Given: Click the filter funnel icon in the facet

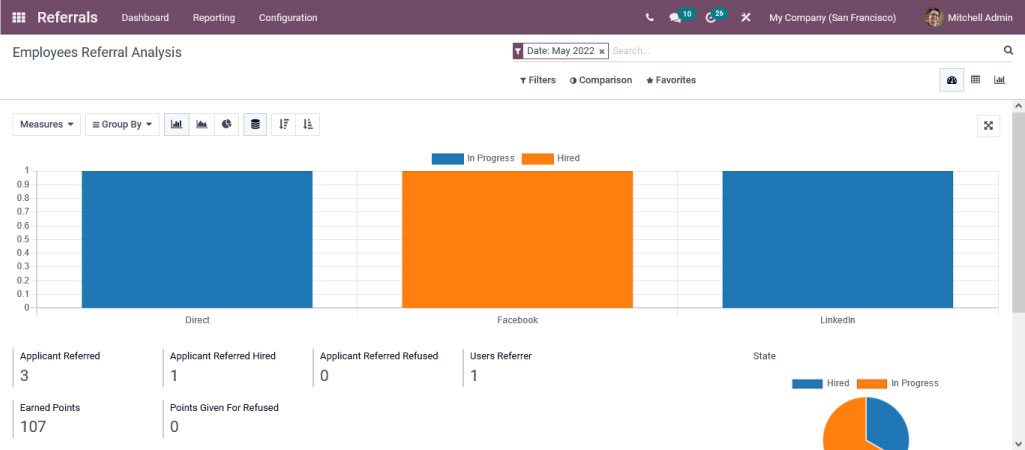Looking at the screenshot, I should (x=518, y=51).
